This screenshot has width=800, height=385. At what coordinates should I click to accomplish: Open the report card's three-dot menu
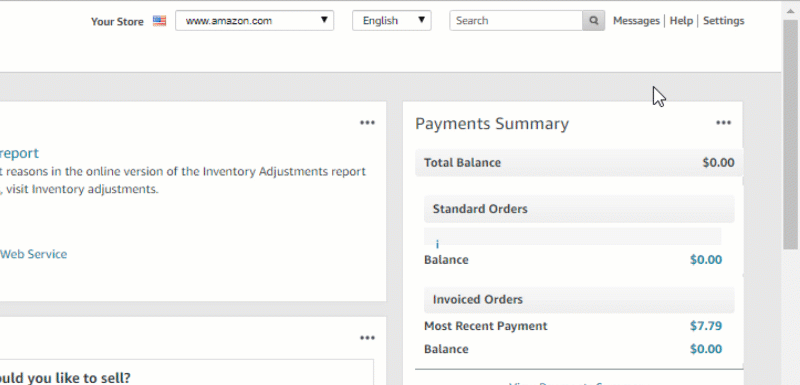pyautogui.click(x=367, y=123)
